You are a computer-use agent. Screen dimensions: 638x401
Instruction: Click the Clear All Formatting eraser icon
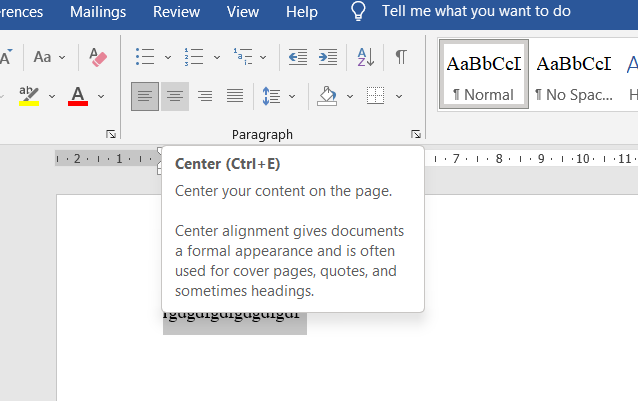click(97, 57)
